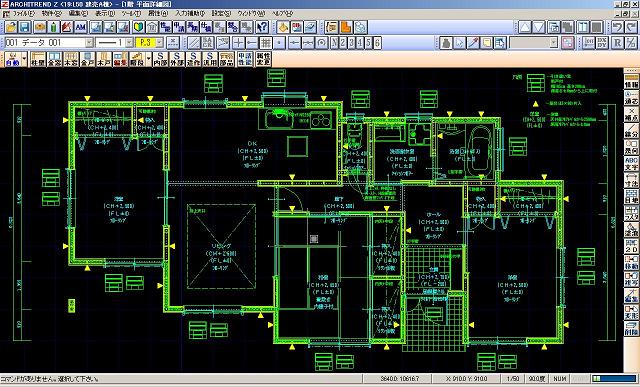Image resolution: width=640 pixels, height=387 pixels.
Task: Click the S 内部 button
Action: click(x=160, y=59)
